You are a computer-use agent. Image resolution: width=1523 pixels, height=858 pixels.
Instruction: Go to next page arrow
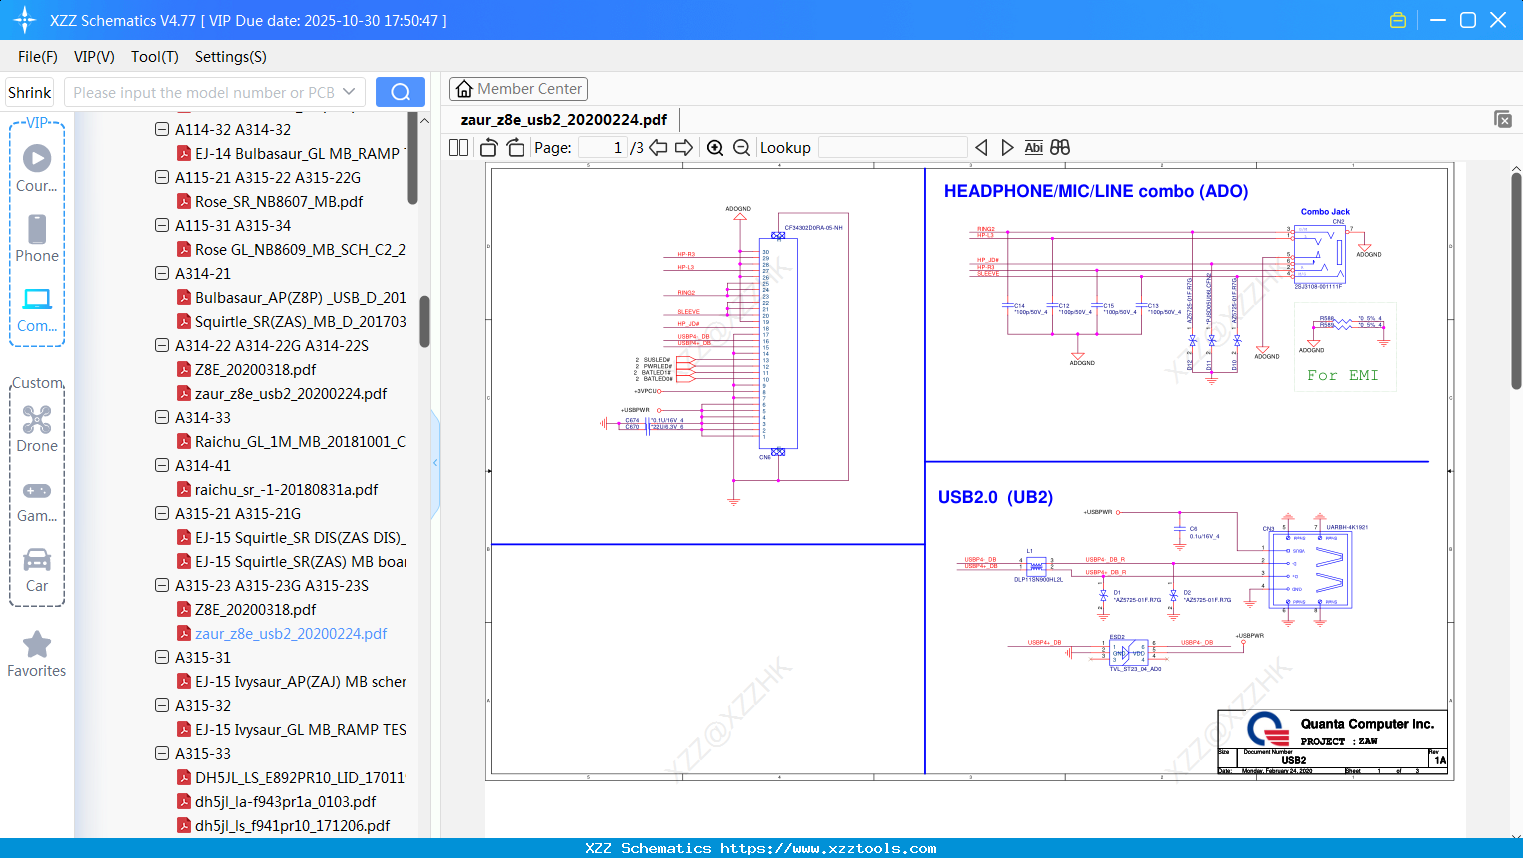coord(684,148)
